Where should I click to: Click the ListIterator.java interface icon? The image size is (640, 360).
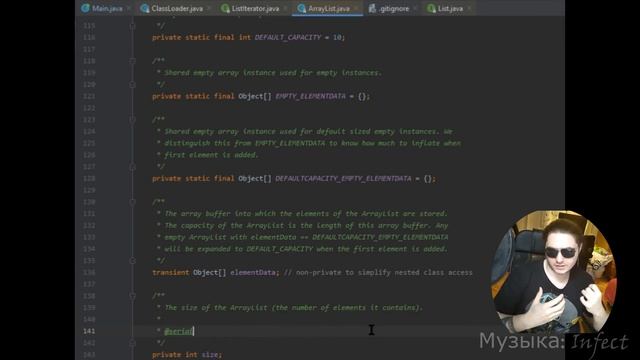[x=225, y=8]
